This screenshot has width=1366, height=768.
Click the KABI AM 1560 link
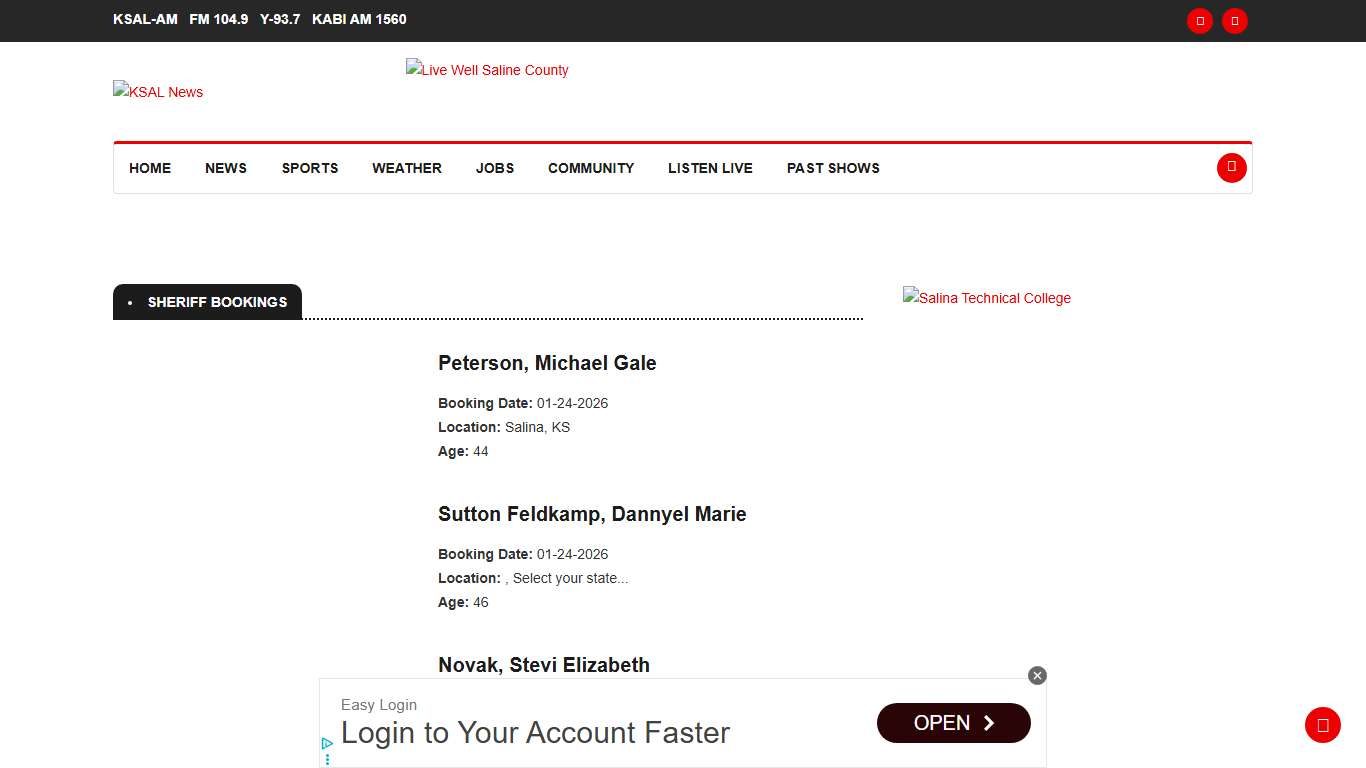[x=359, y=19]
